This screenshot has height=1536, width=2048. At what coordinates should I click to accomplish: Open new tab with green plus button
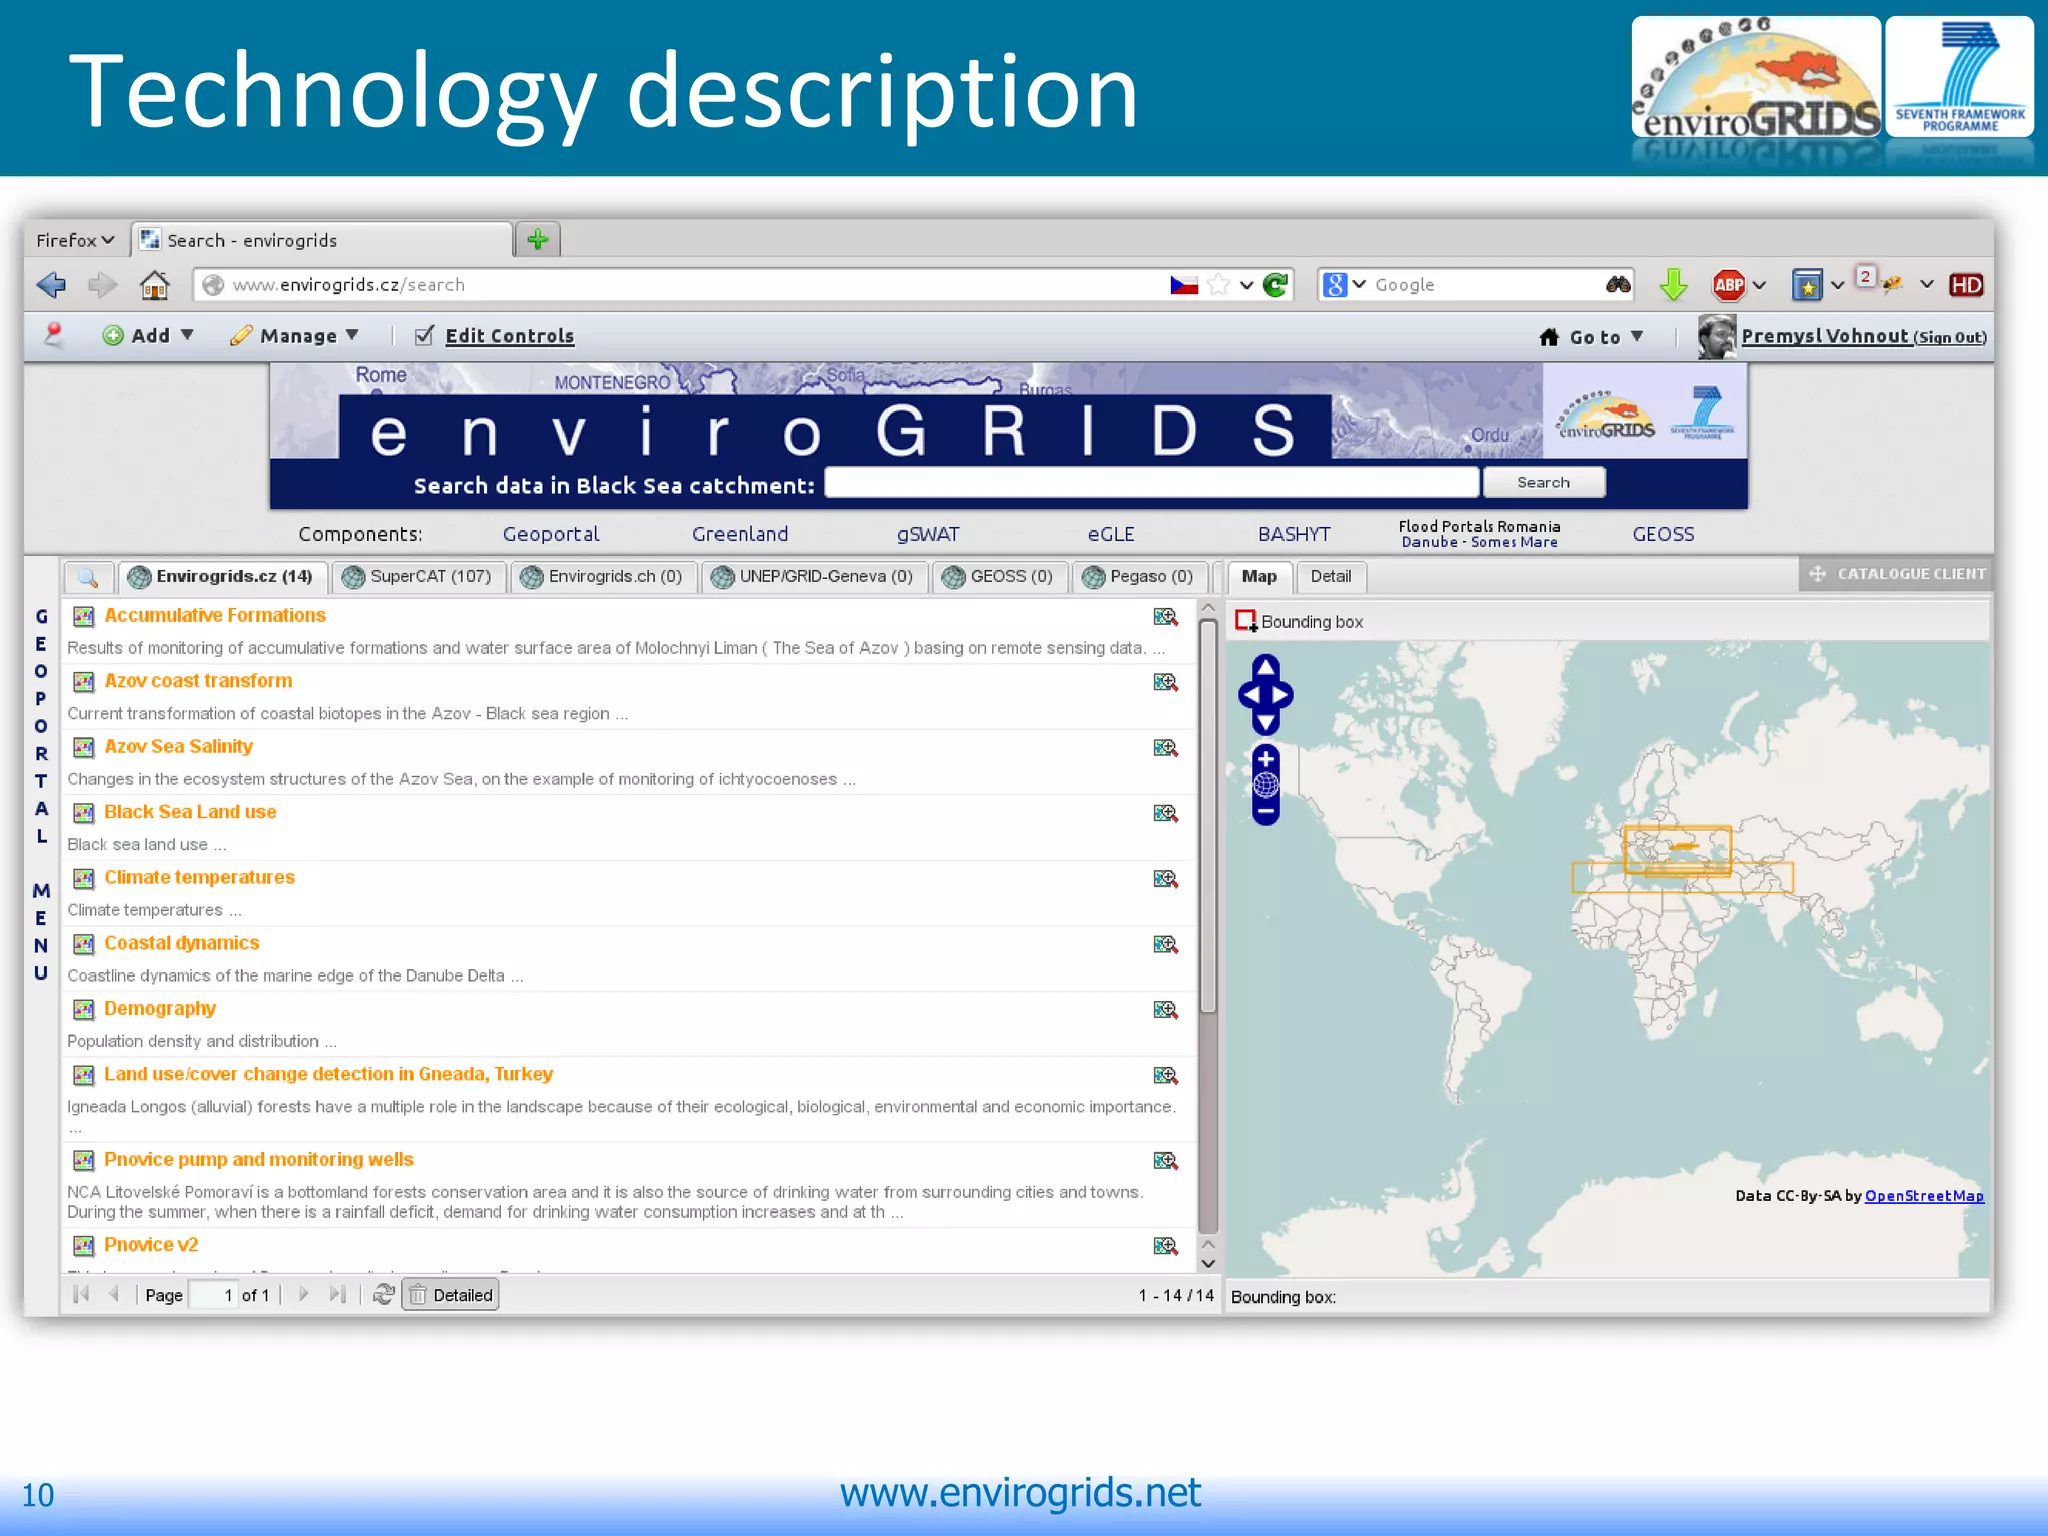coord(538,240)
